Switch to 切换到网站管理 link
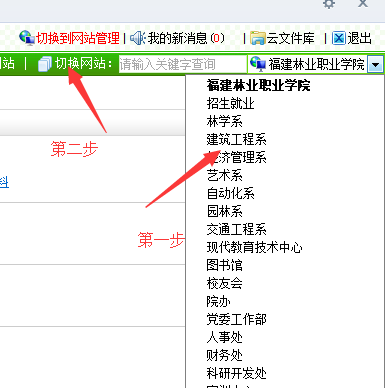Image resolution: width=385 pixels, height=388 pixels. [78, 38]
